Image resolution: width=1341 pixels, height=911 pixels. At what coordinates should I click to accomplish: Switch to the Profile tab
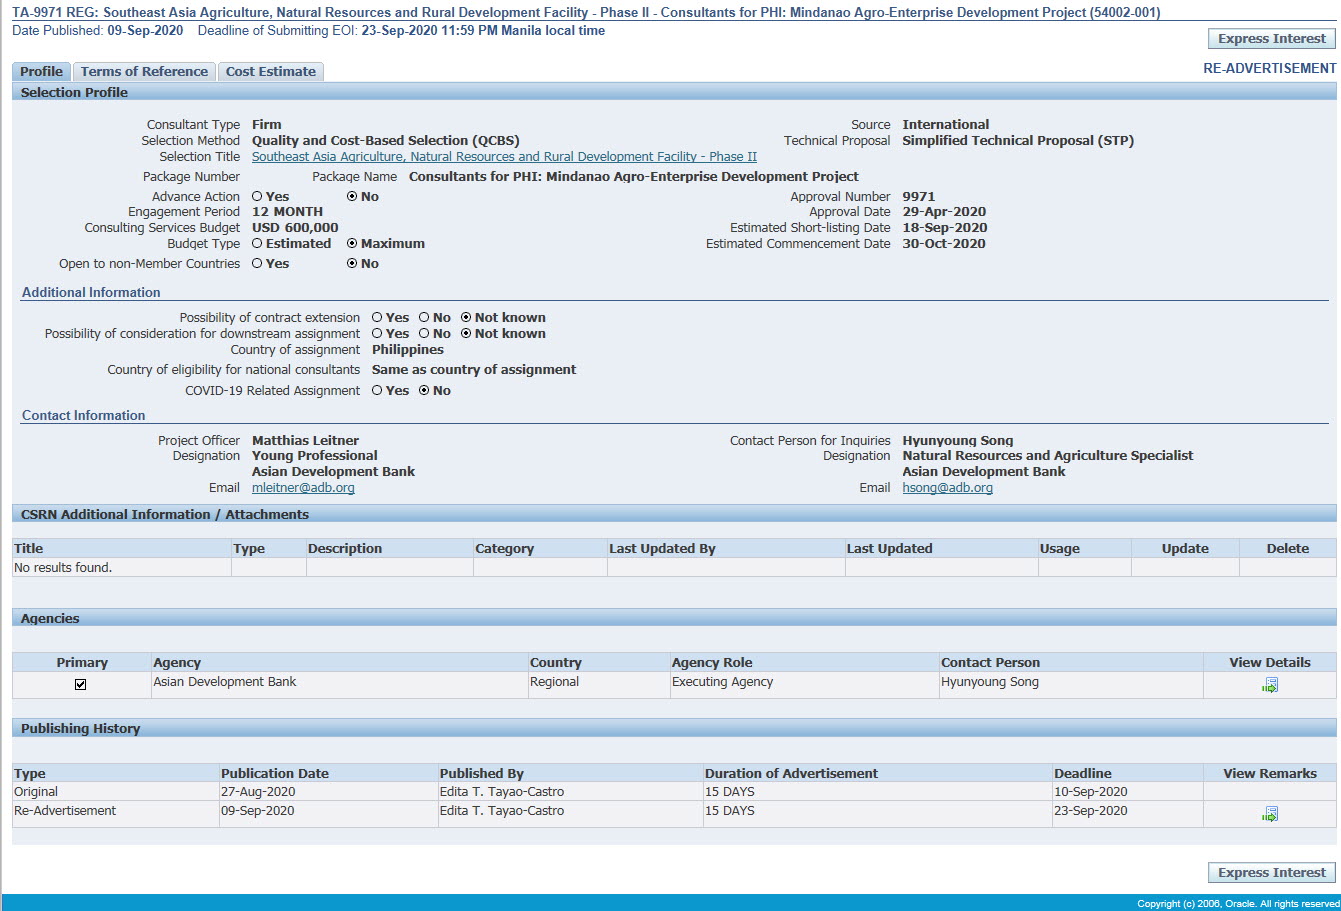point(41,72)
